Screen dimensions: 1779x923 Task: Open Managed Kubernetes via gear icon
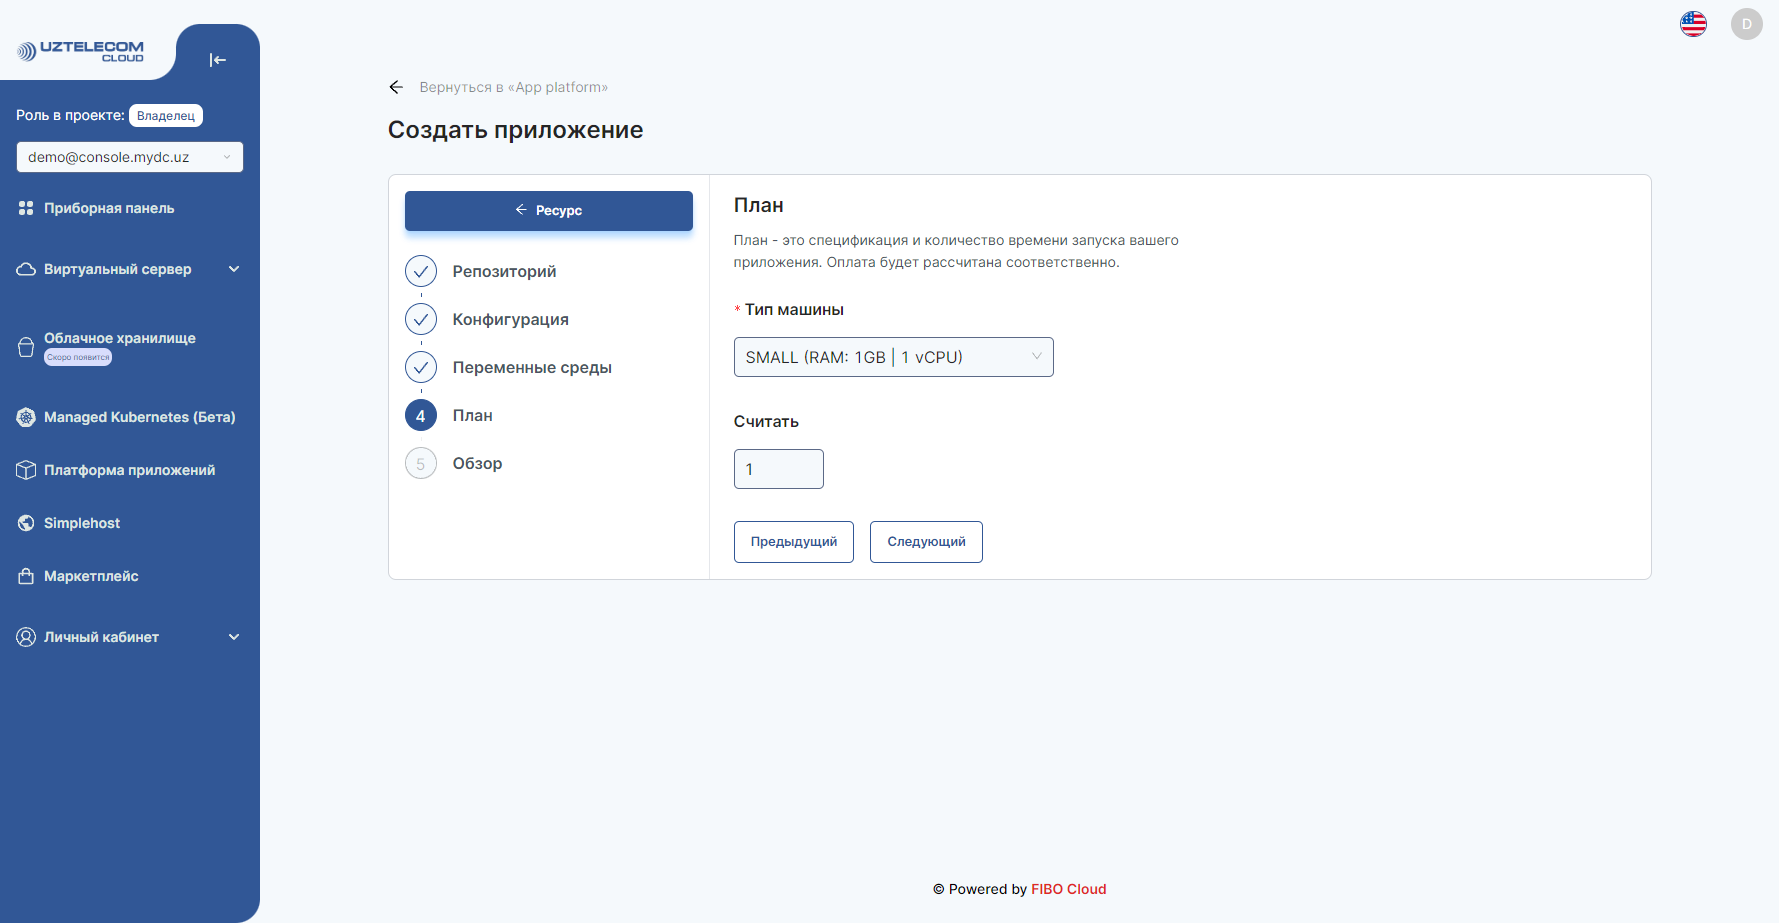click(x=25, y=417)
